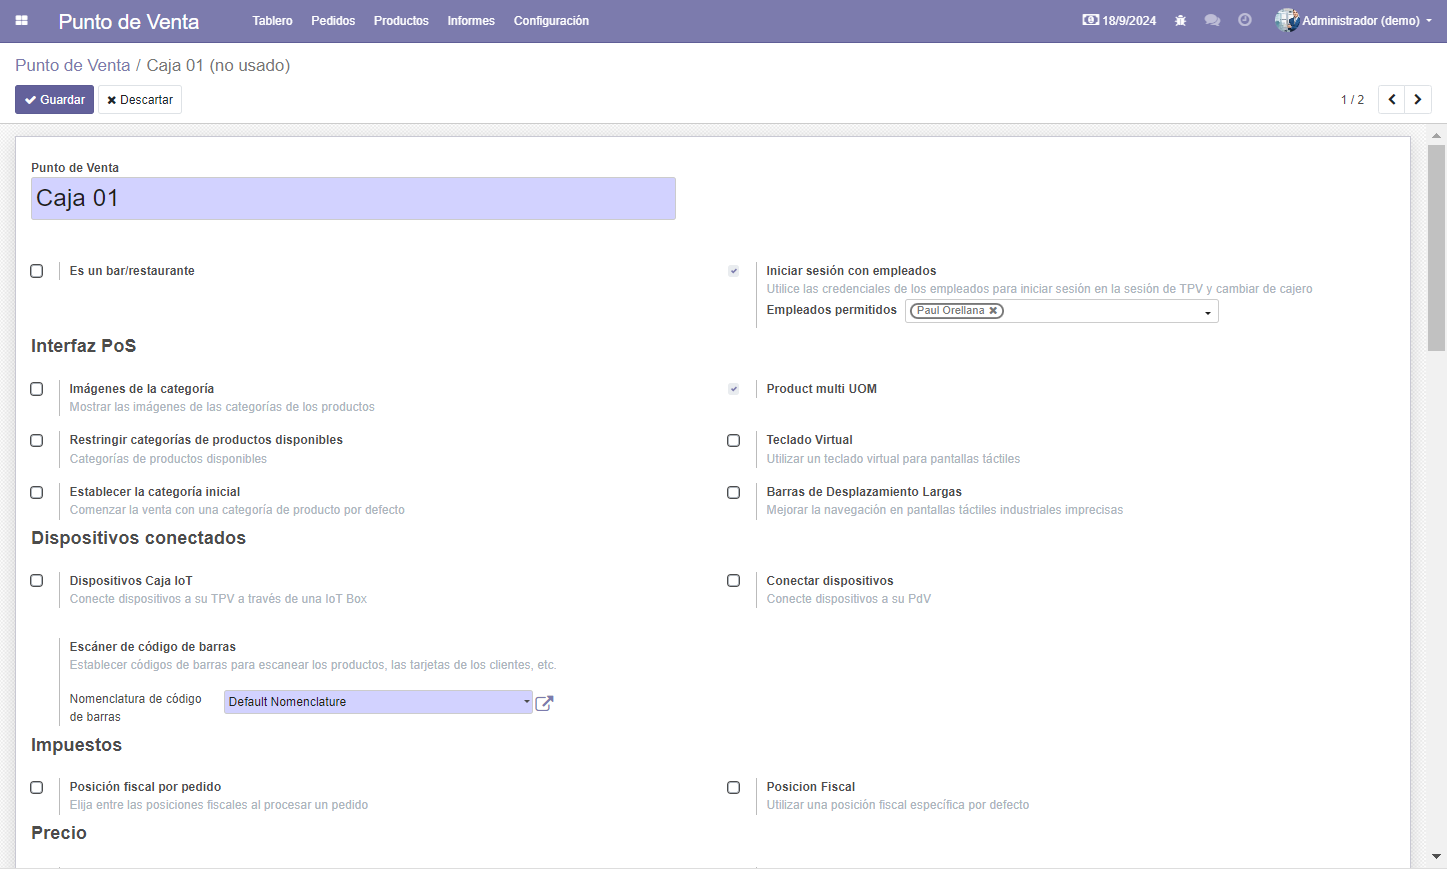Check Establecer la categoría inicial
The height and width of the screenshot is (869, 1447).
pyautogui.click(x=37, y=493)
